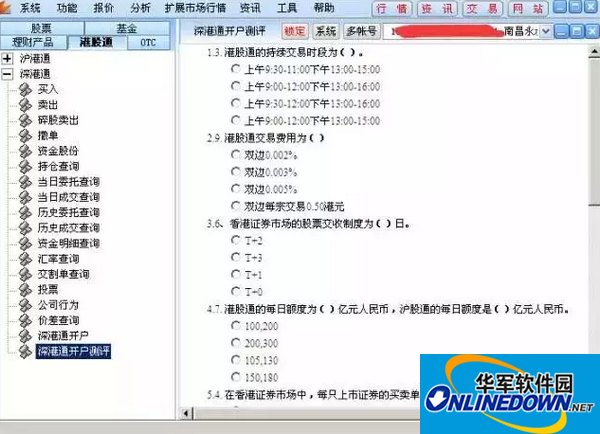This screenshot has width=600, height=434.
Task: Click the 资讯 button at top right
Action: point(437,9)
